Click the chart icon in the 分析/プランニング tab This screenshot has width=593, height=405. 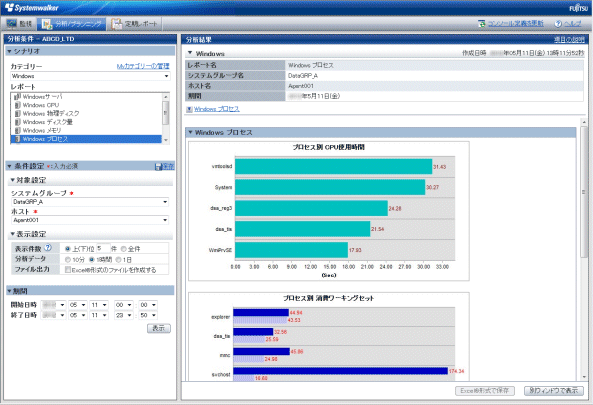47,24
